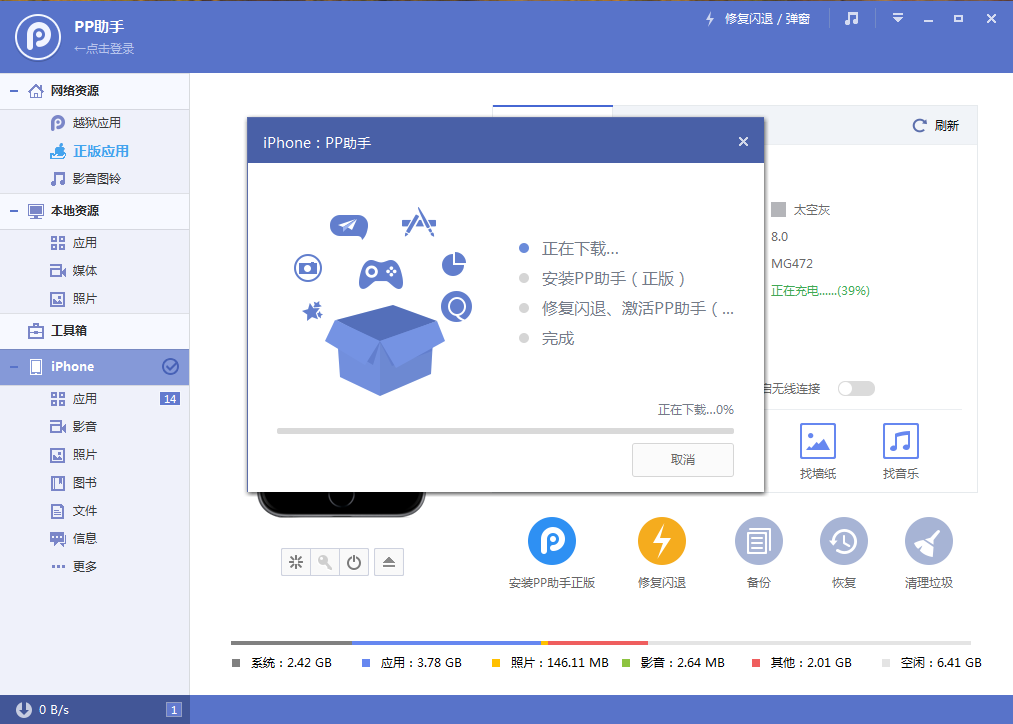The image size is (1013, 724).
Task: Collapse the 网络资源 section
Action: tap(14, 91)
